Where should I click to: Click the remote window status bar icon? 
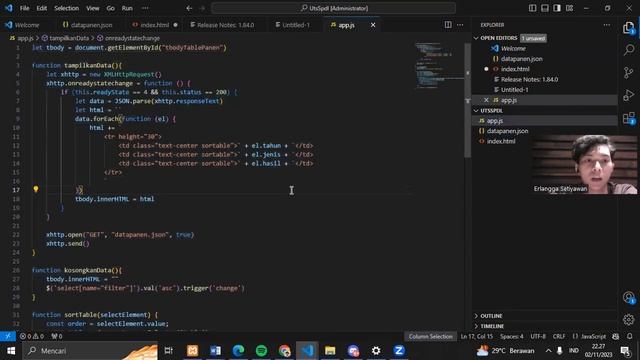(8, 336)
